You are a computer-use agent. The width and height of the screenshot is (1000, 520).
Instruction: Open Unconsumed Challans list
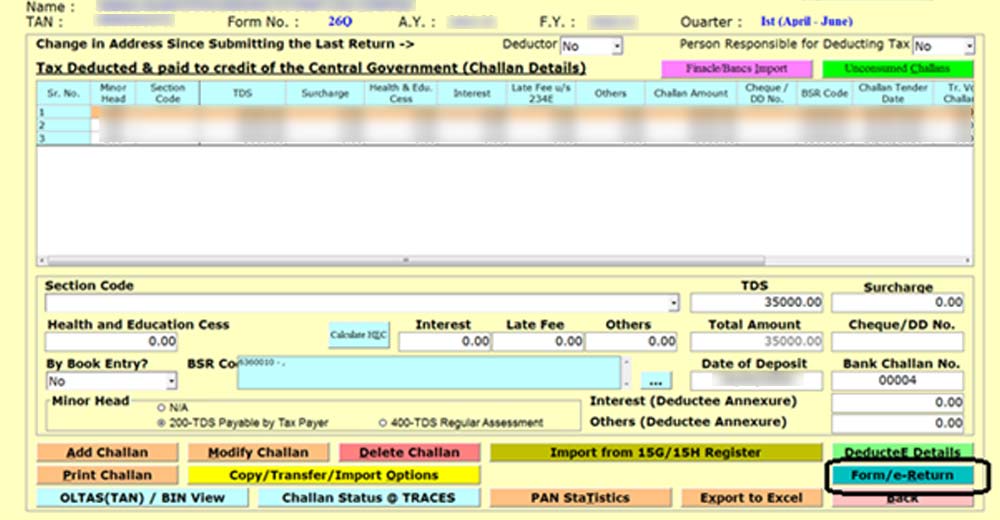[x=896, y=69]
